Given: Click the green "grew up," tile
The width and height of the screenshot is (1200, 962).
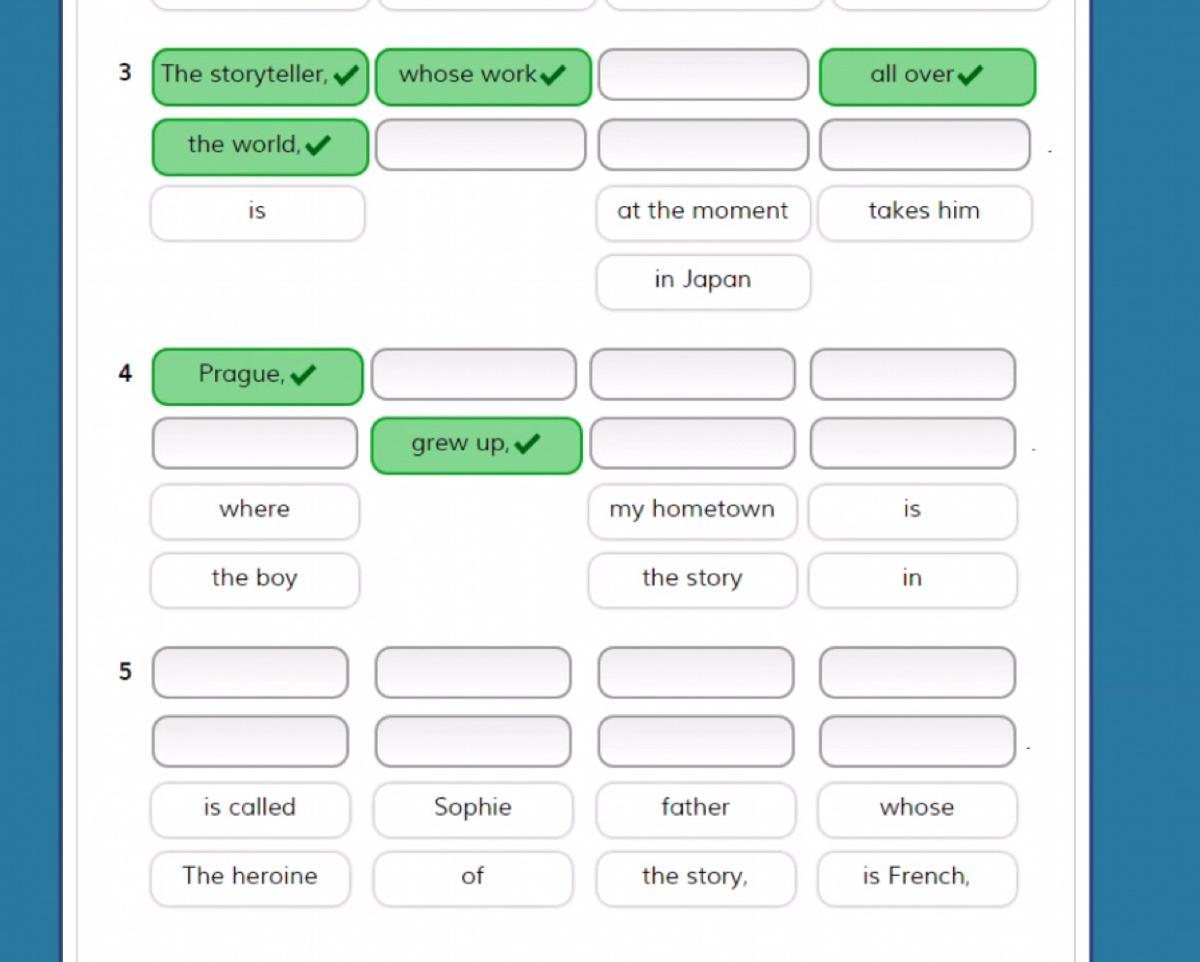Looking at the screenshot, I should [x=476, y=445].
